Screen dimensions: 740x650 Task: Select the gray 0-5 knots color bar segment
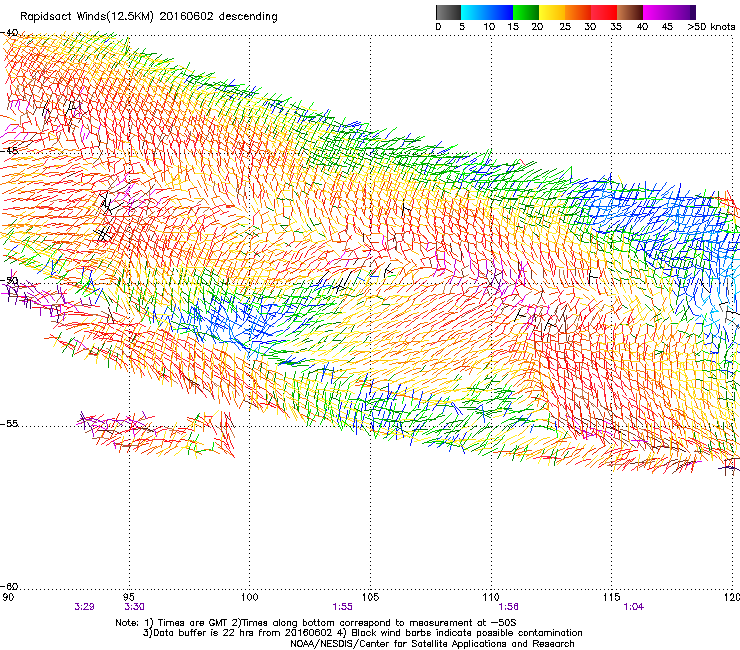(x=449, y=12)
